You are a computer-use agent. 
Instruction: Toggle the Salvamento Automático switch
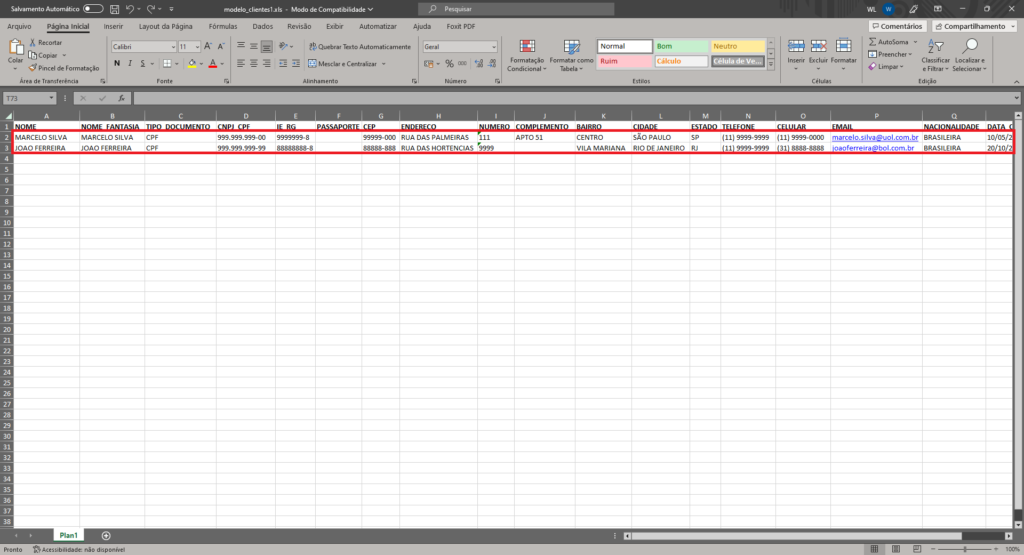click(94, 9)
